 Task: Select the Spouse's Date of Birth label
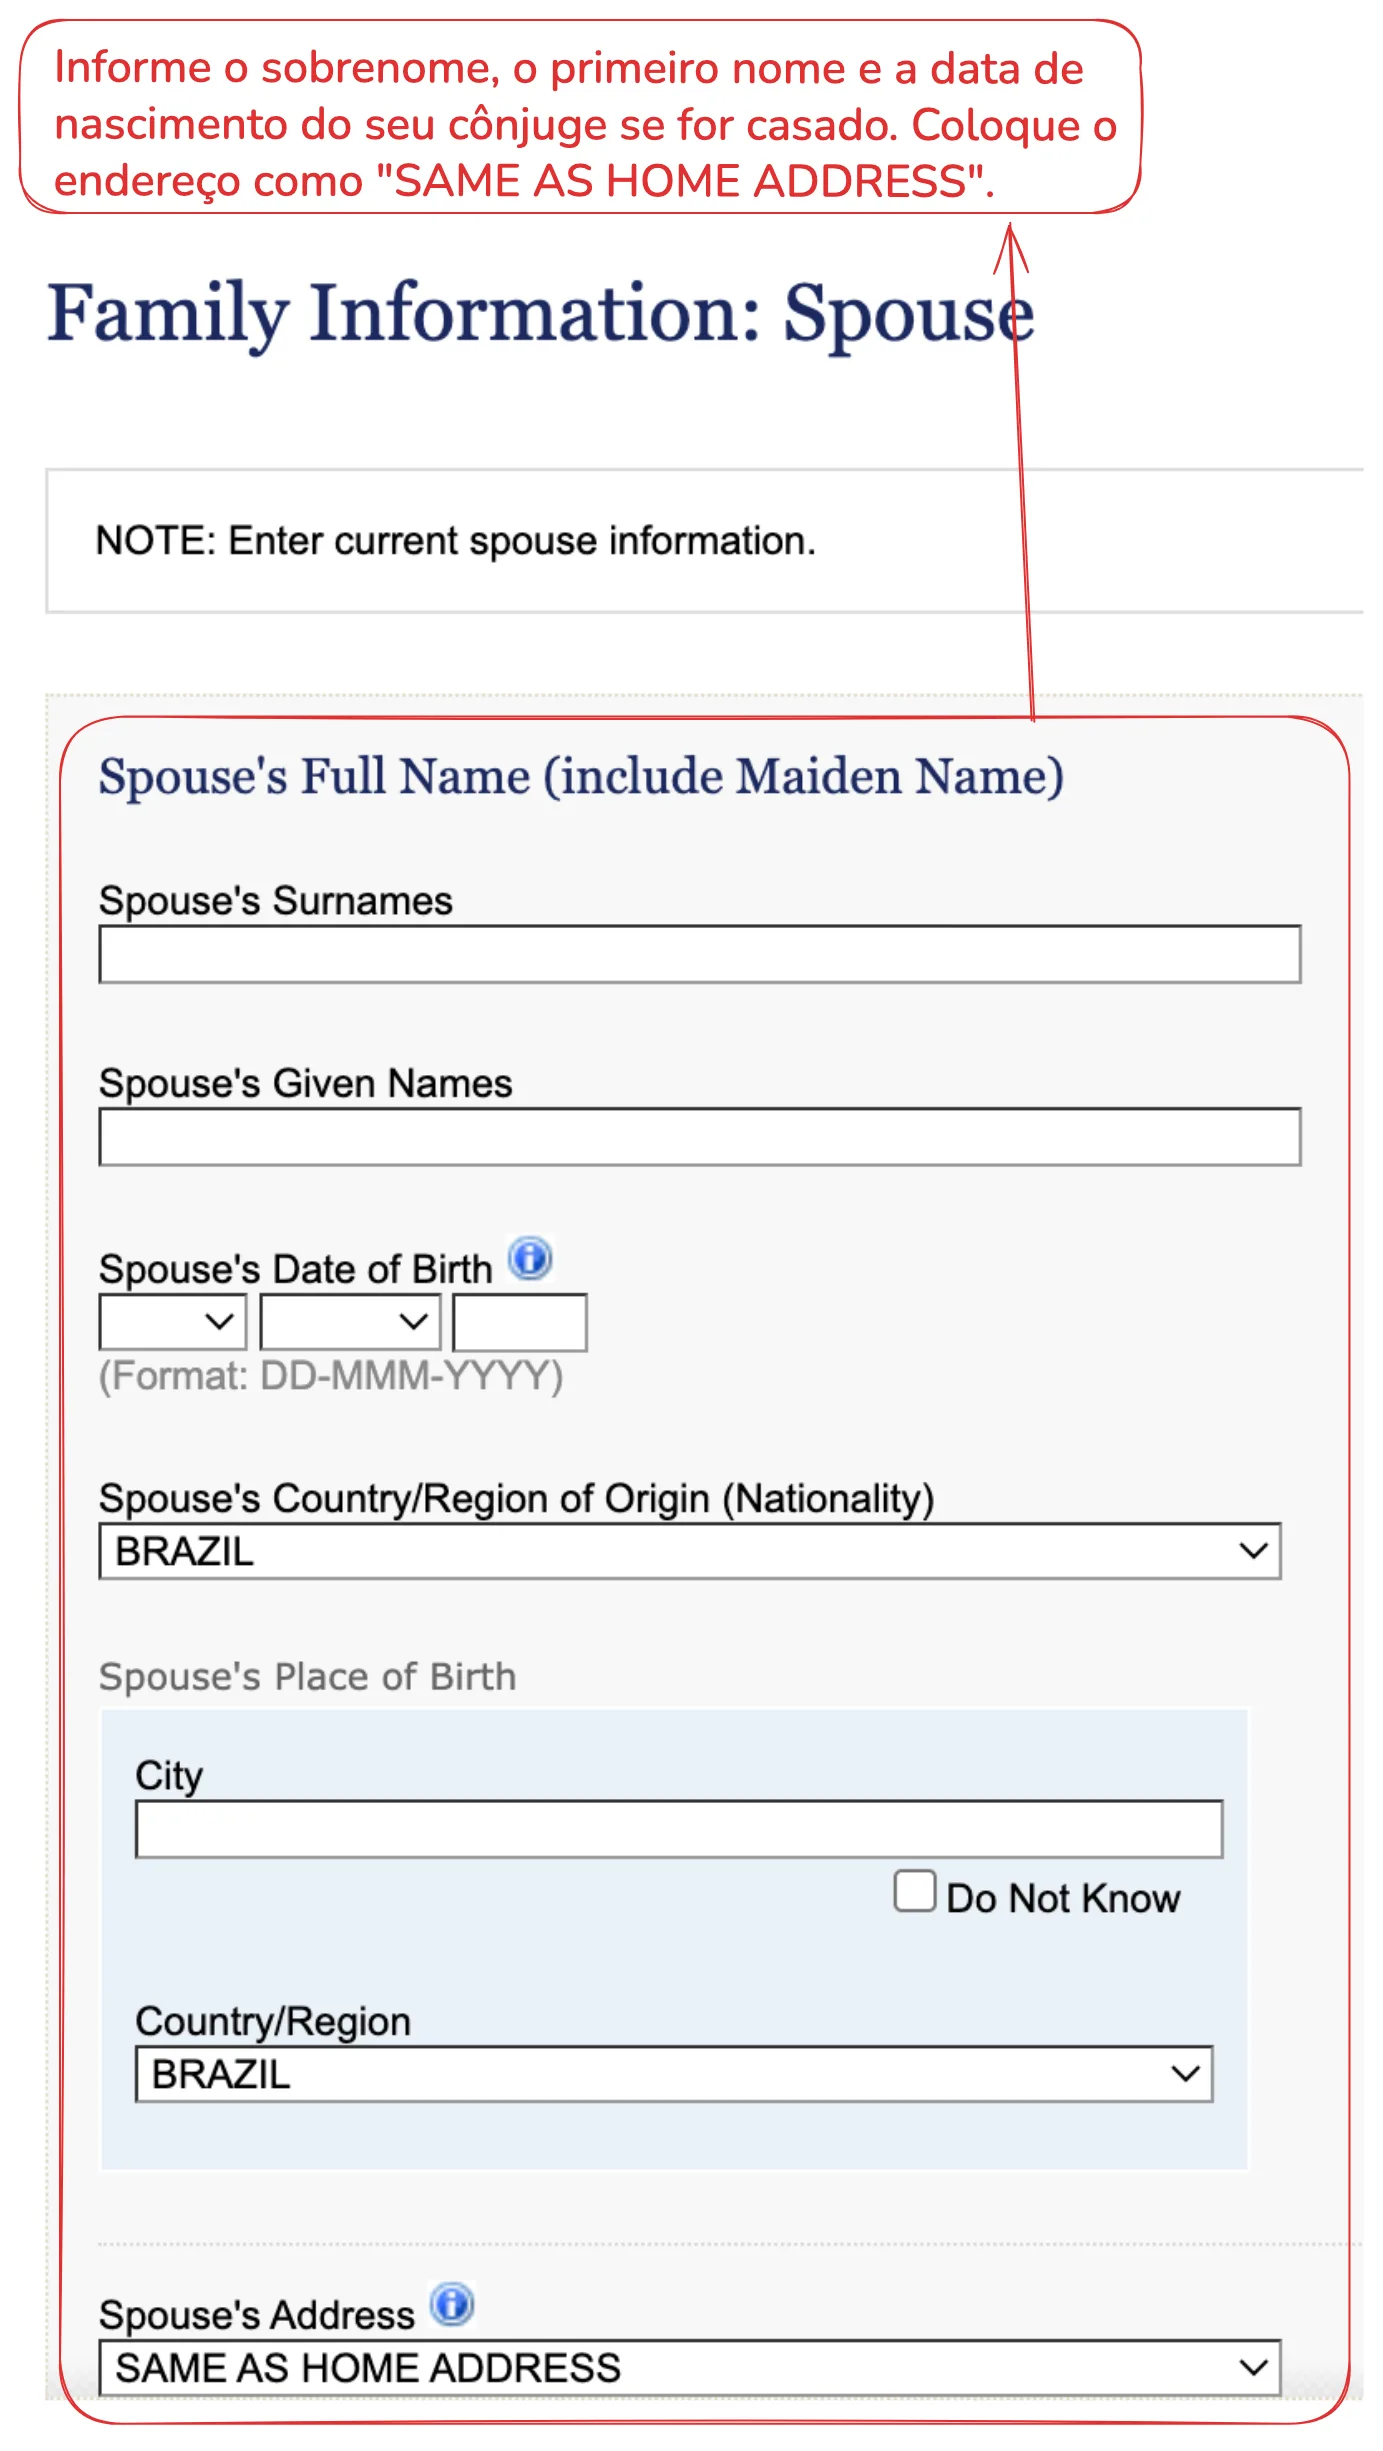pyautogui.click(x=295, y=1269)
